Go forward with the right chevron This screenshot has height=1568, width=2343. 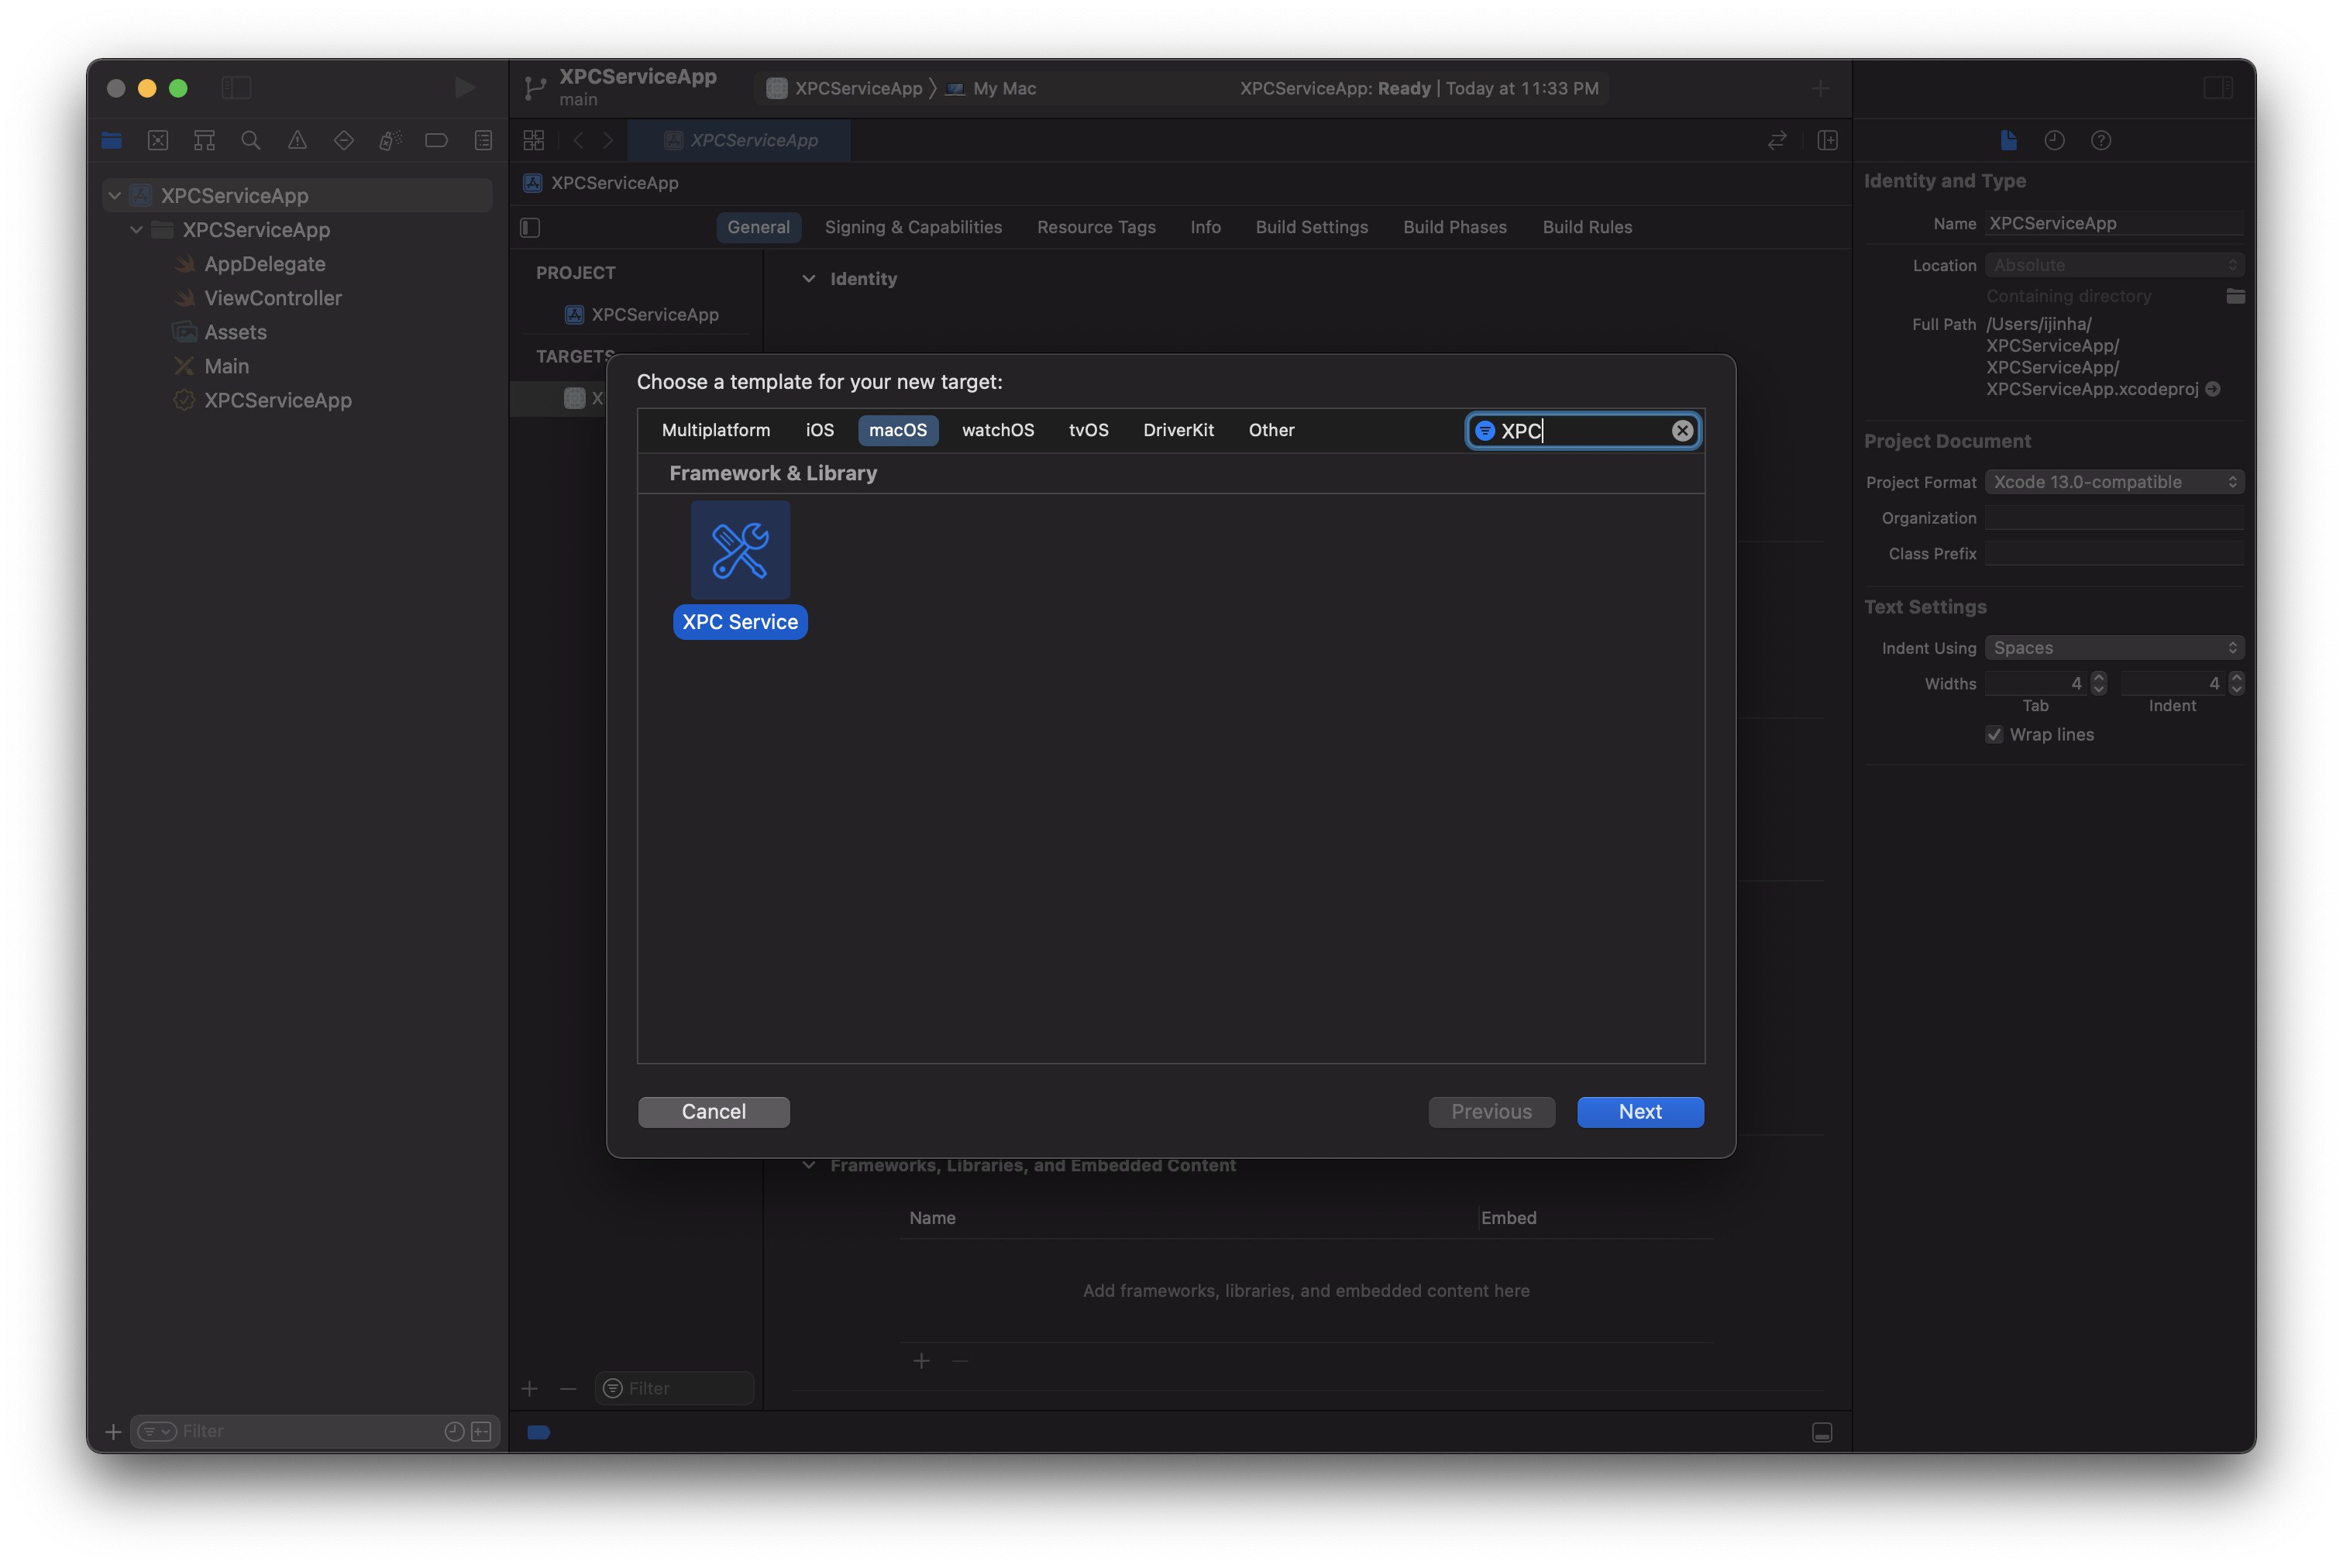point(608,141)
